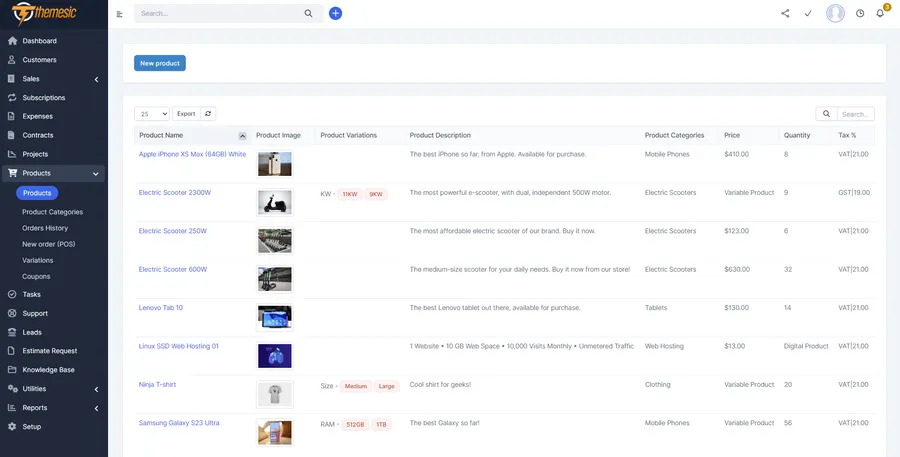
Task: Open Lenovo Tab 10 product link
Action: click(x=161, y=308)
